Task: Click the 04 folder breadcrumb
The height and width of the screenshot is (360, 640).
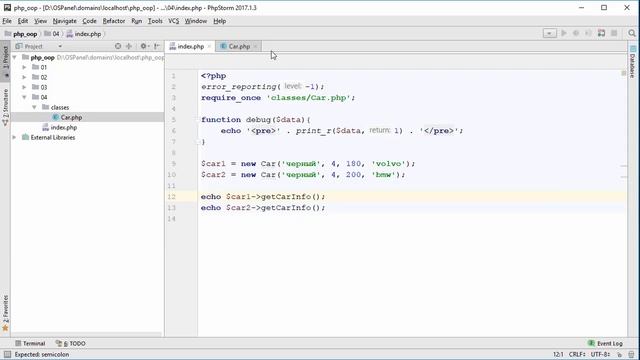Action: point(52,34)
